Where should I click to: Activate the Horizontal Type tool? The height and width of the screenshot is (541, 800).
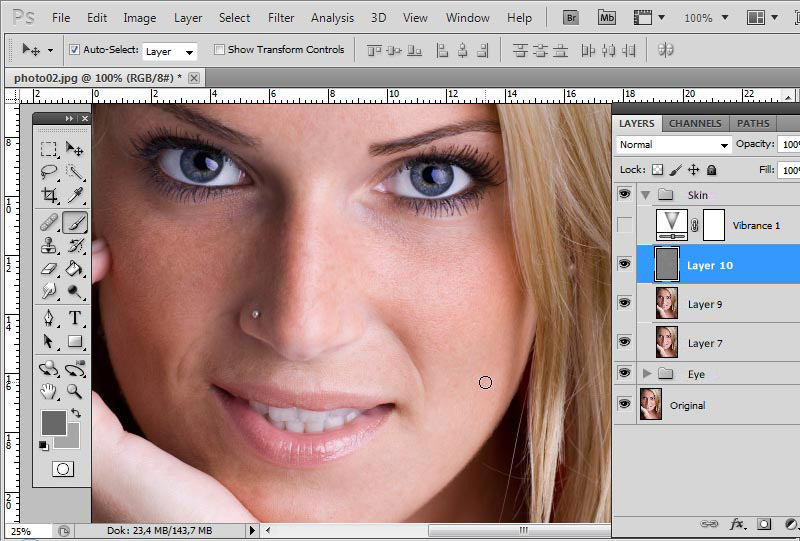point(75,318)
